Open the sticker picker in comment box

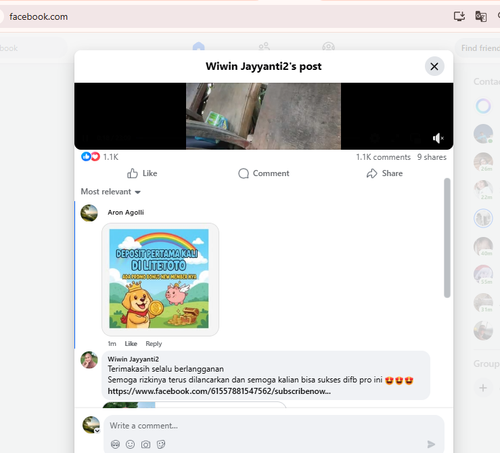161,444
